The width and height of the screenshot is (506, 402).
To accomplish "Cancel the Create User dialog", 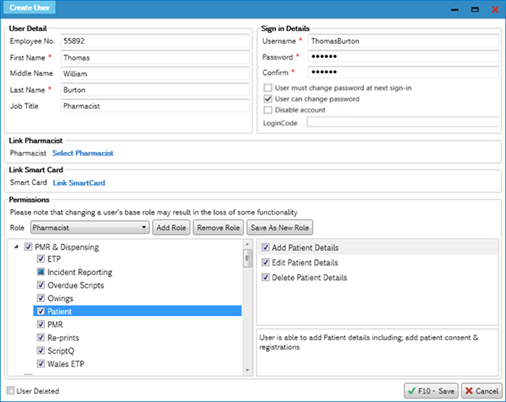I will (482, 391).
